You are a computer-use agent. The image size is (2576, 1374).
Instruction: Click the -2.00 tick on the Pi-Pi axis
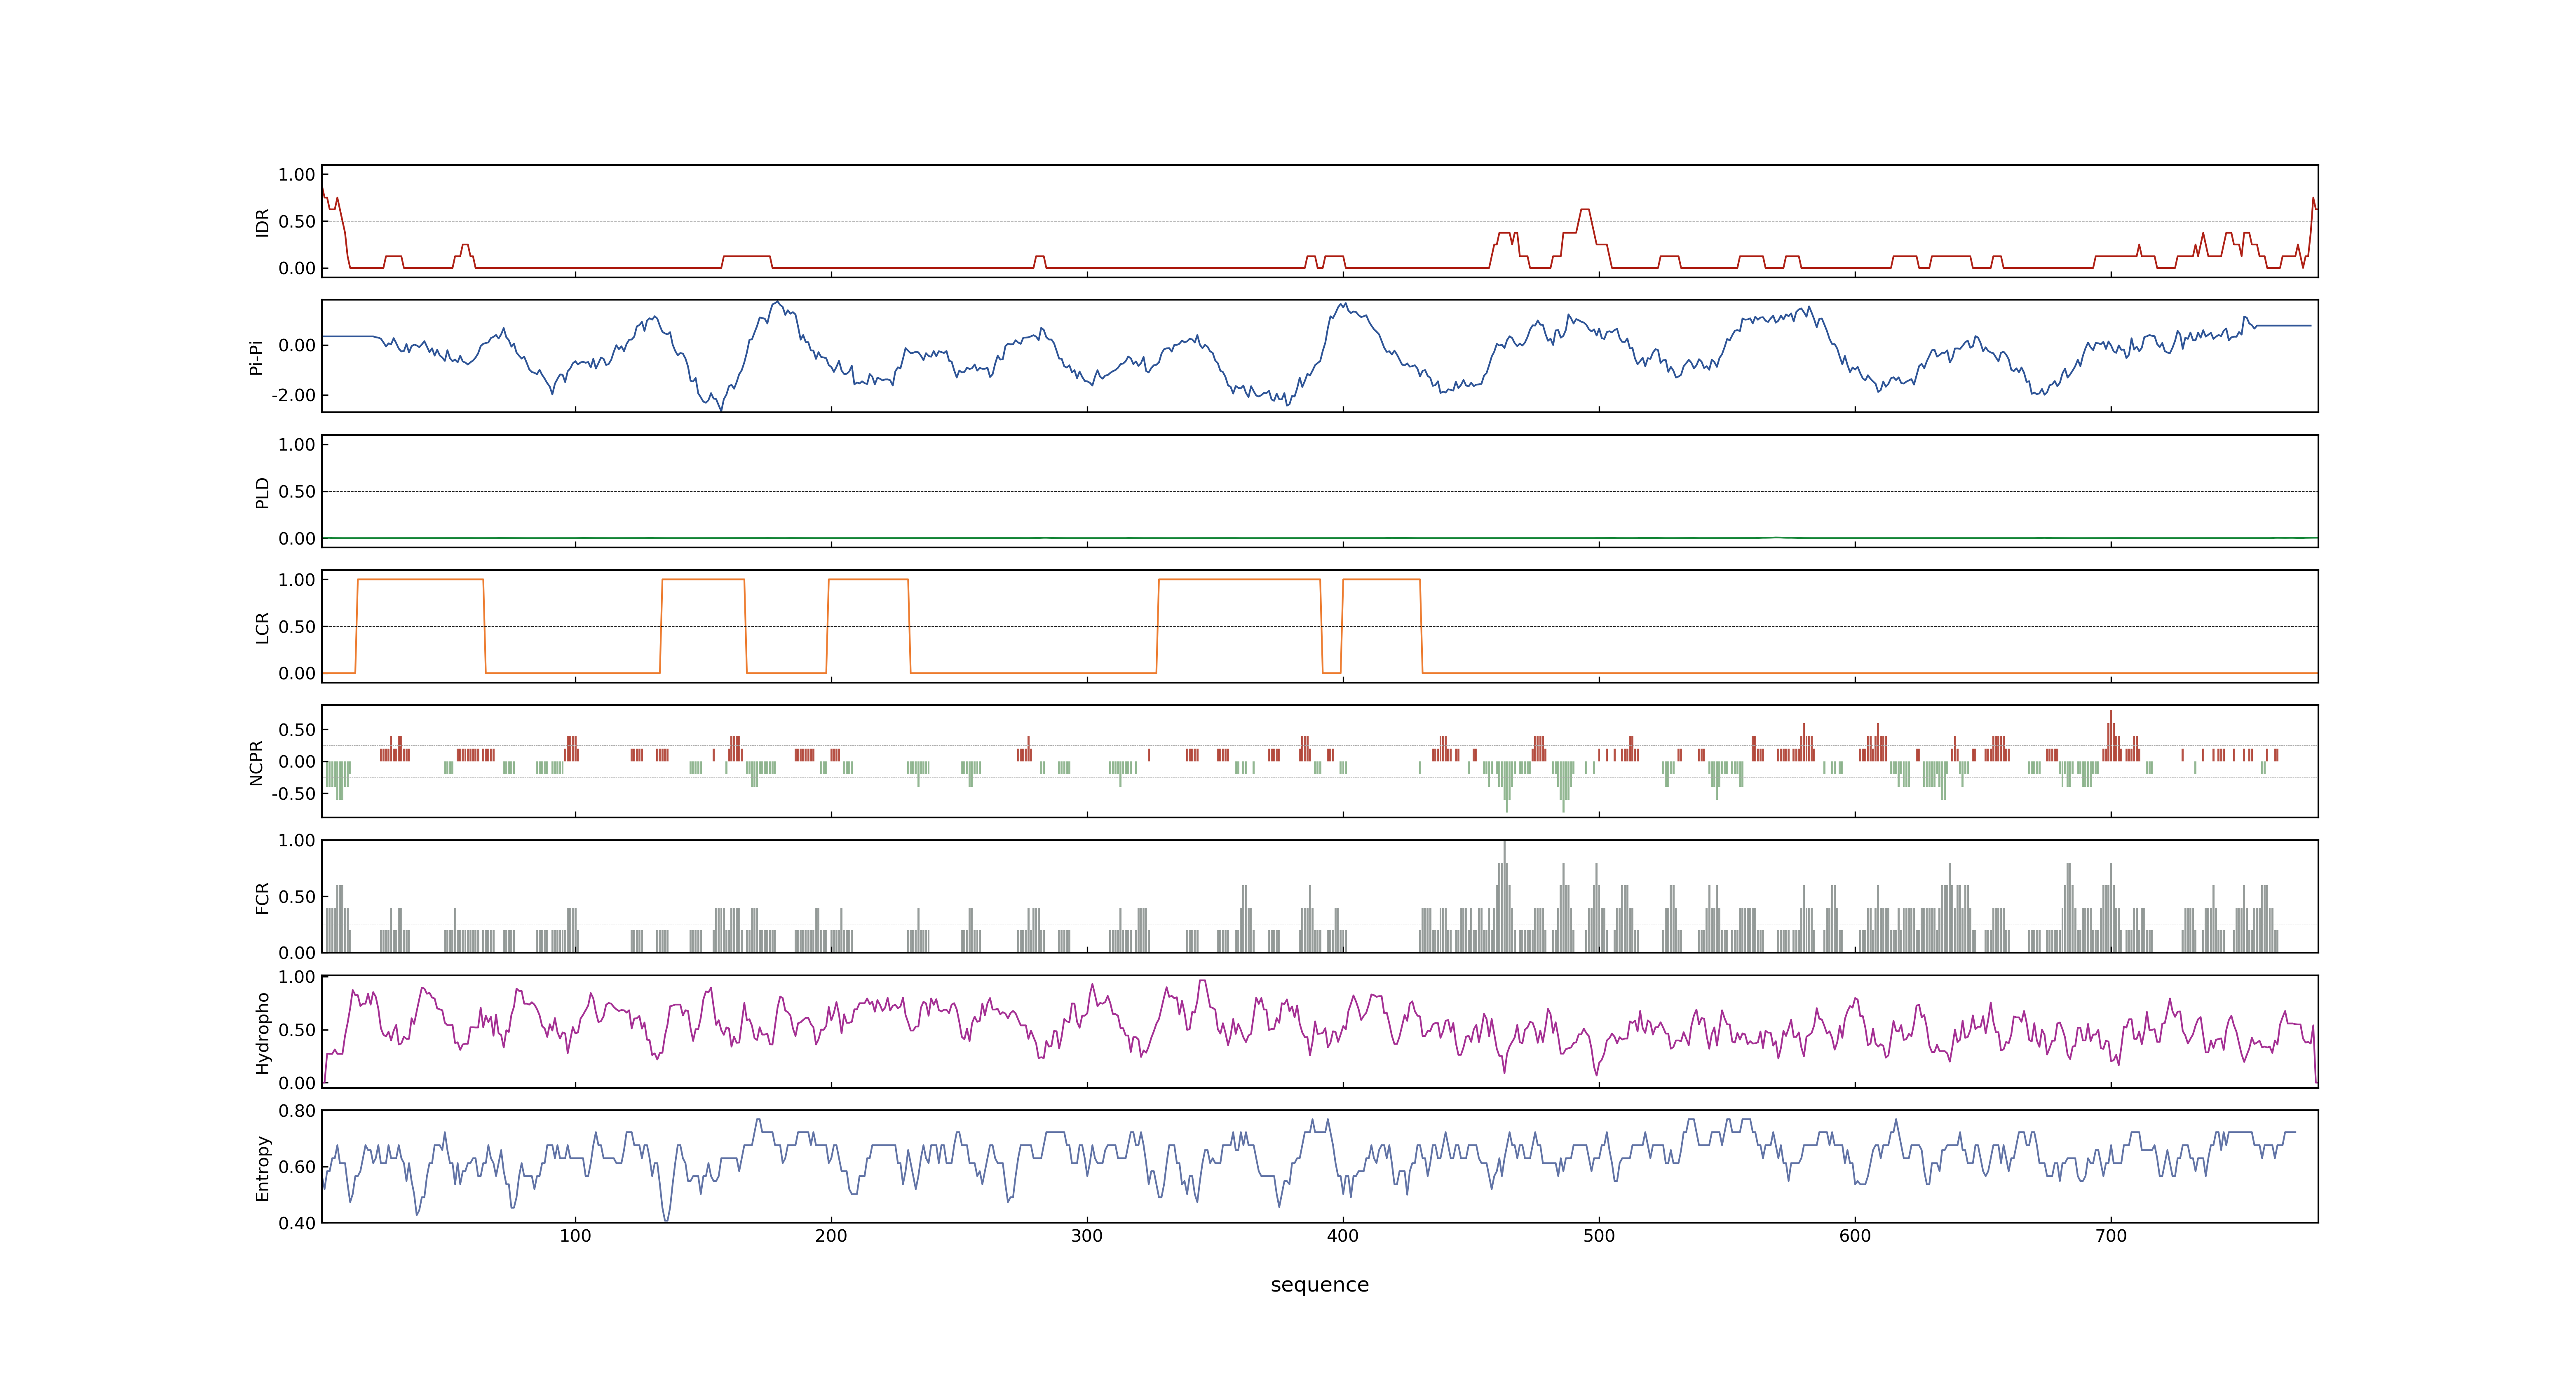293,395
